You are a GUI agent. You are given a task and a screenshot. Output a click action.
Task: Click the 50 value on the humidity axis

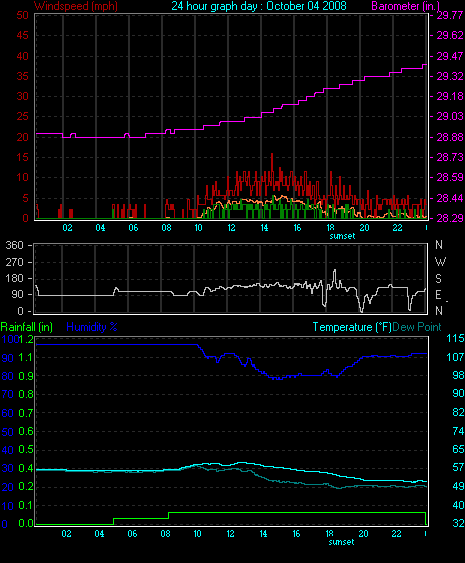pyautogui.click(x=8, y=432)
